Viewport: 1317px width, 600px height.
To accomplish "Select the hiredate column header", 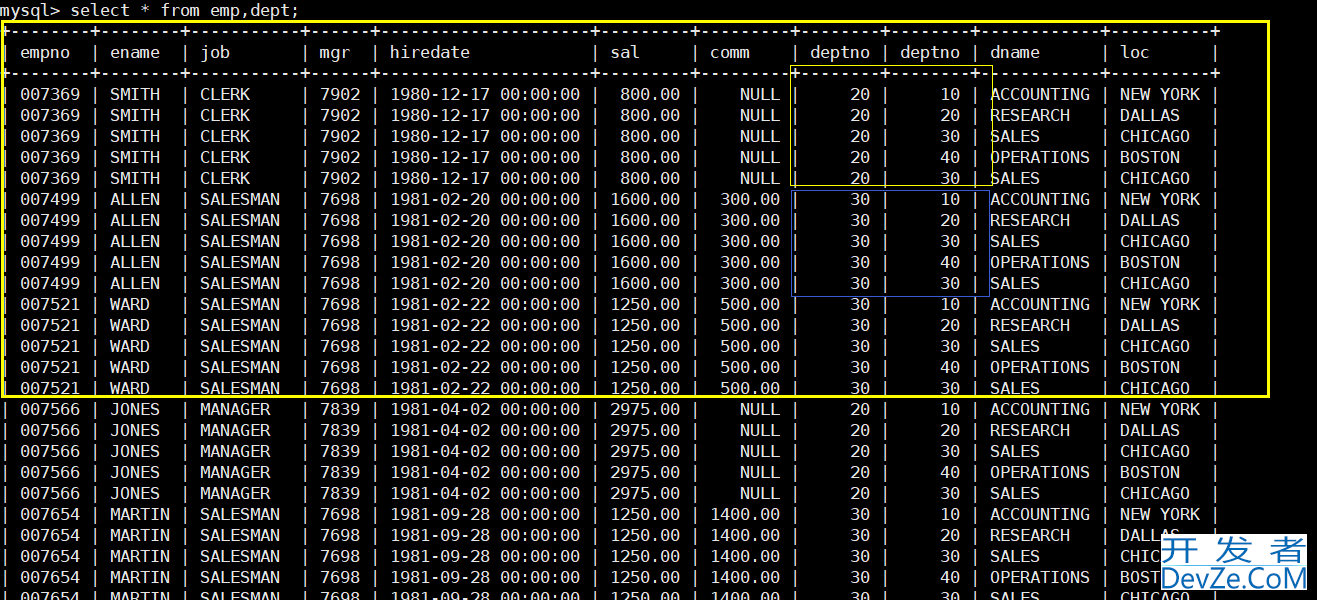I will tap(430, 52).
